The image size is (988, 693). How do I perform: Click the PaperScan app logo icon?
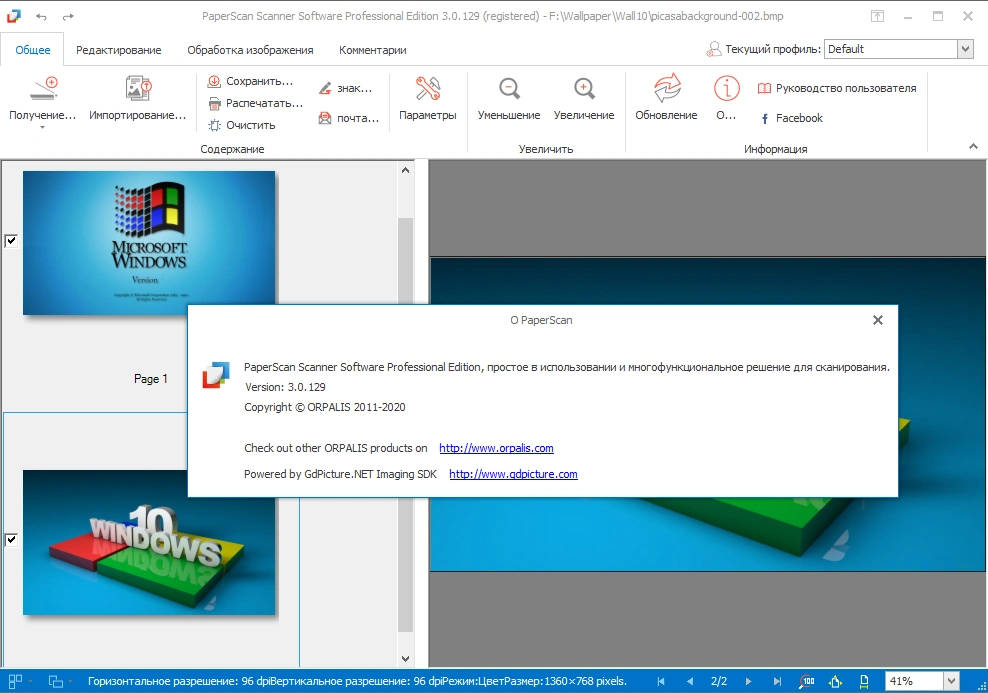pos(13,16)
